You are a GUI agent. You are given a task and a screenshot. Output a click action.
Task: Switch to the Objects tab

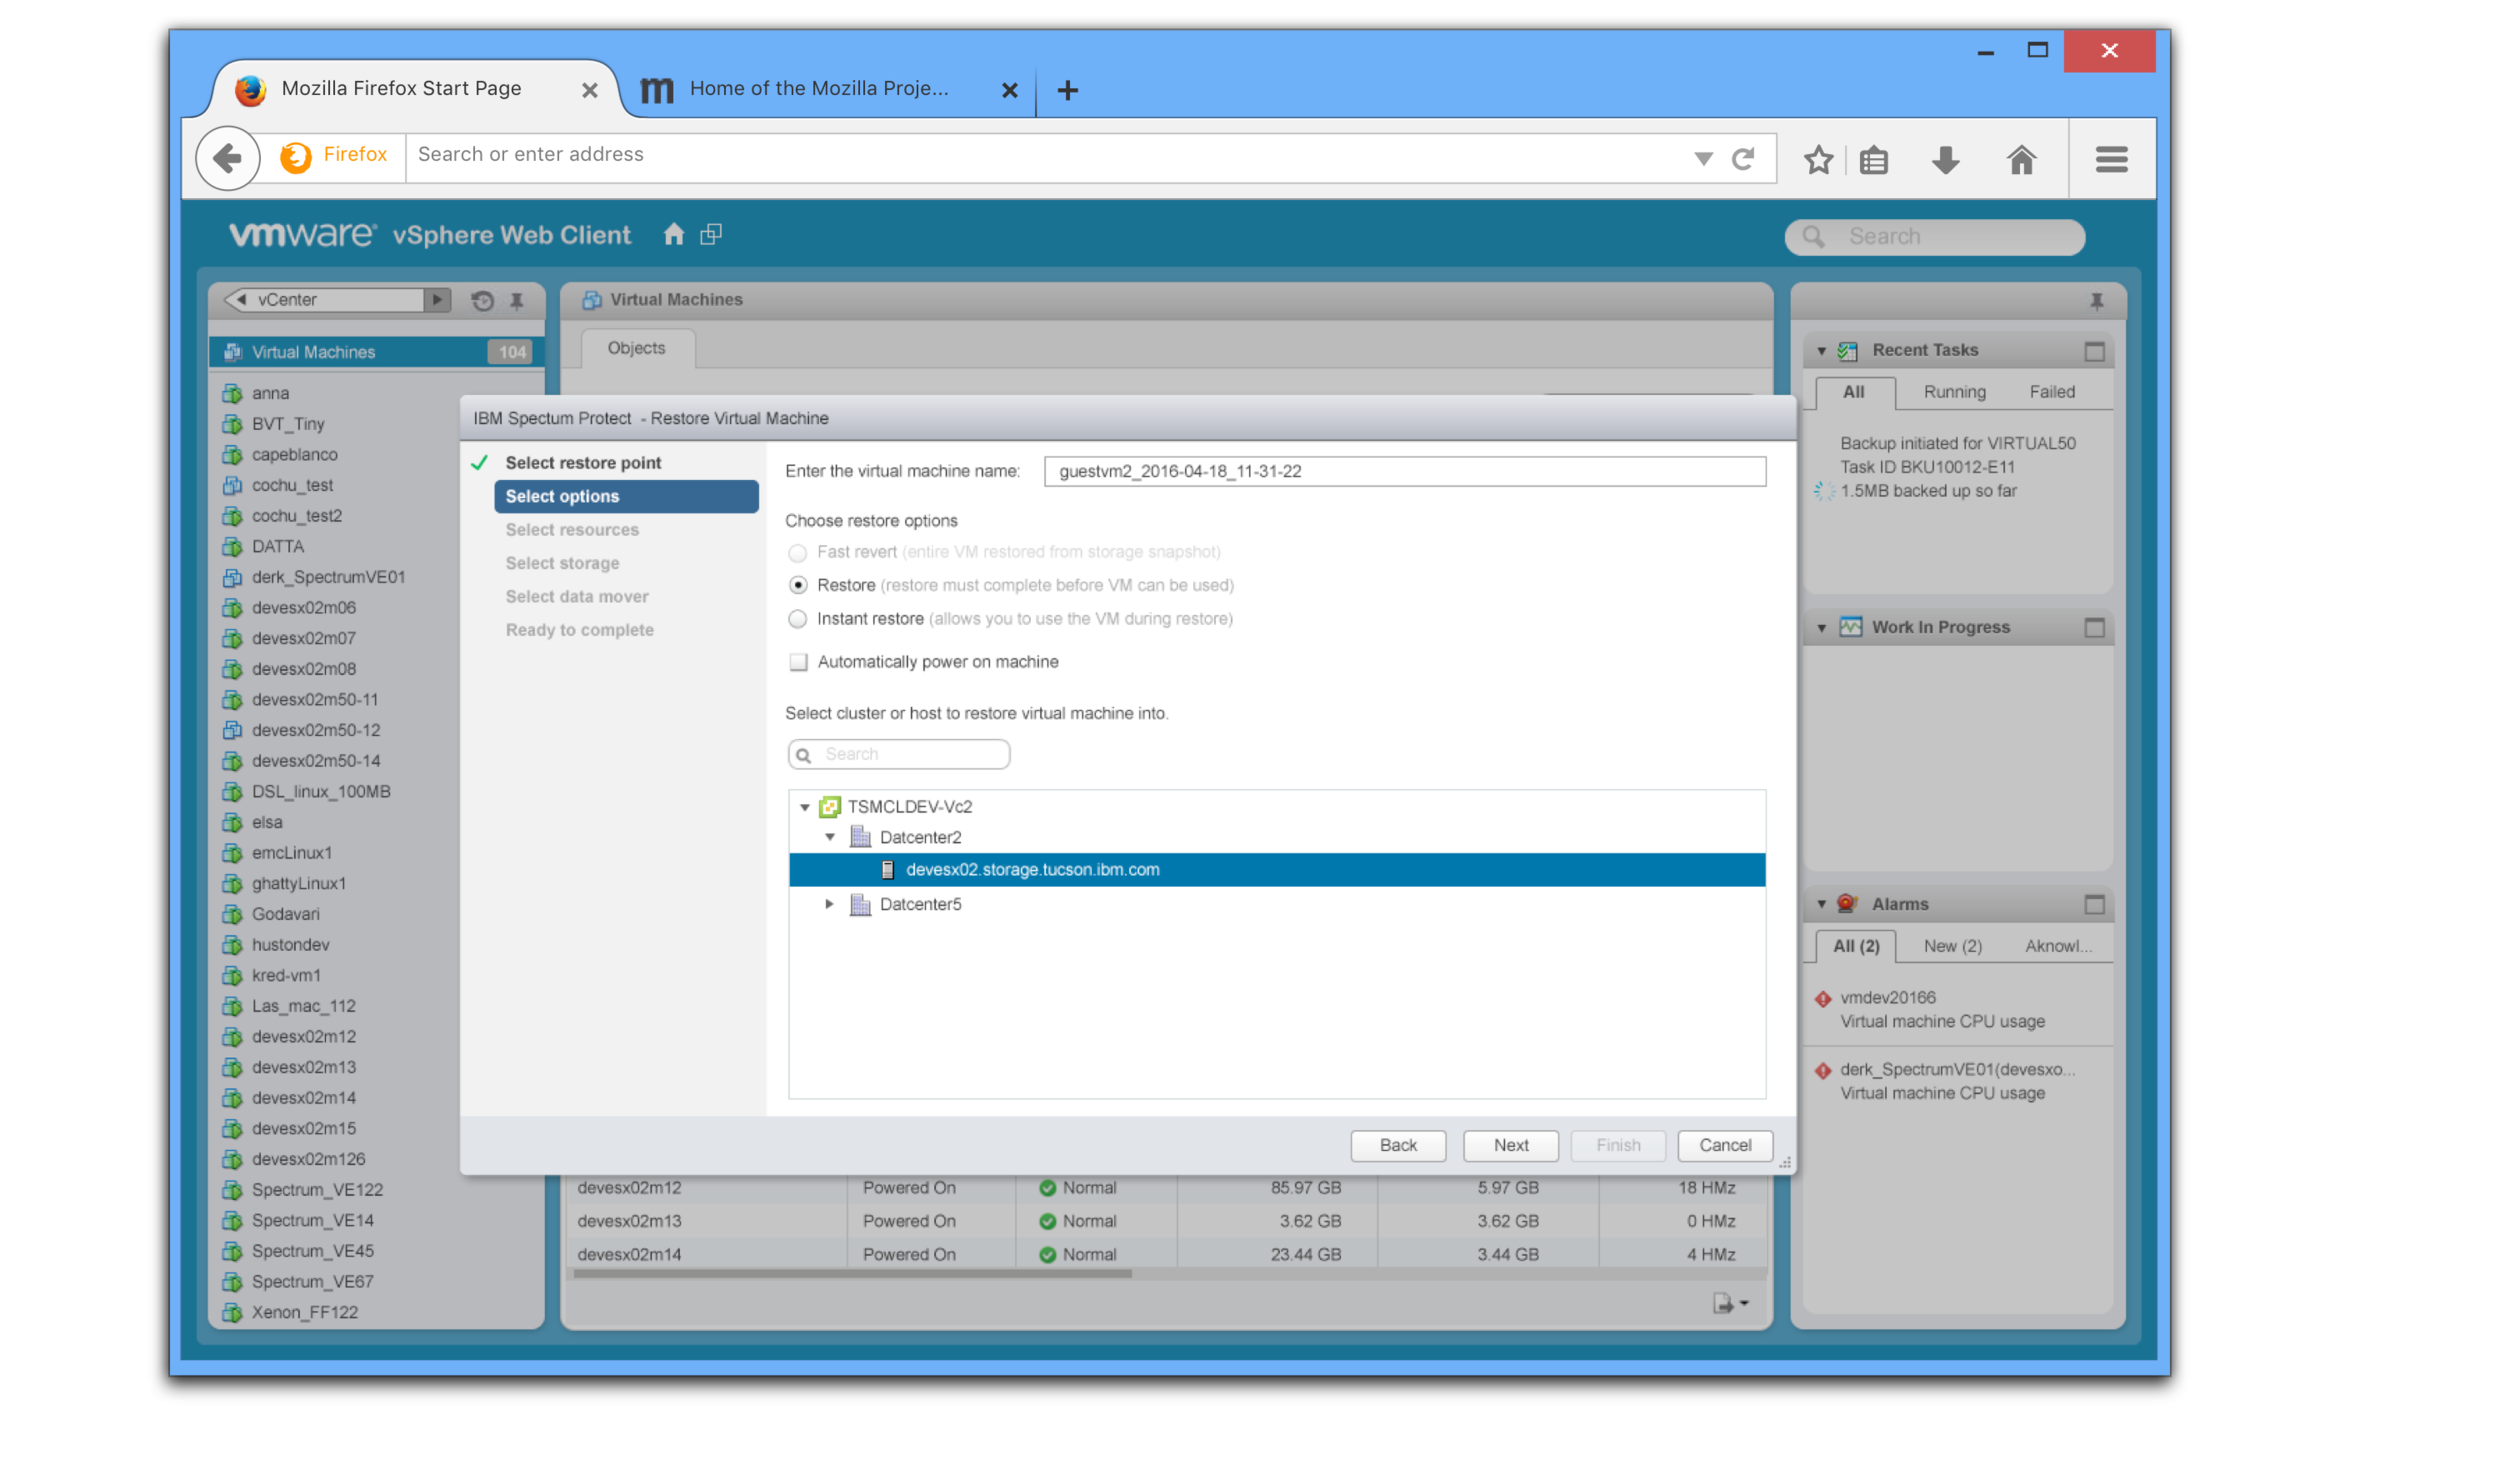(637, 348)
